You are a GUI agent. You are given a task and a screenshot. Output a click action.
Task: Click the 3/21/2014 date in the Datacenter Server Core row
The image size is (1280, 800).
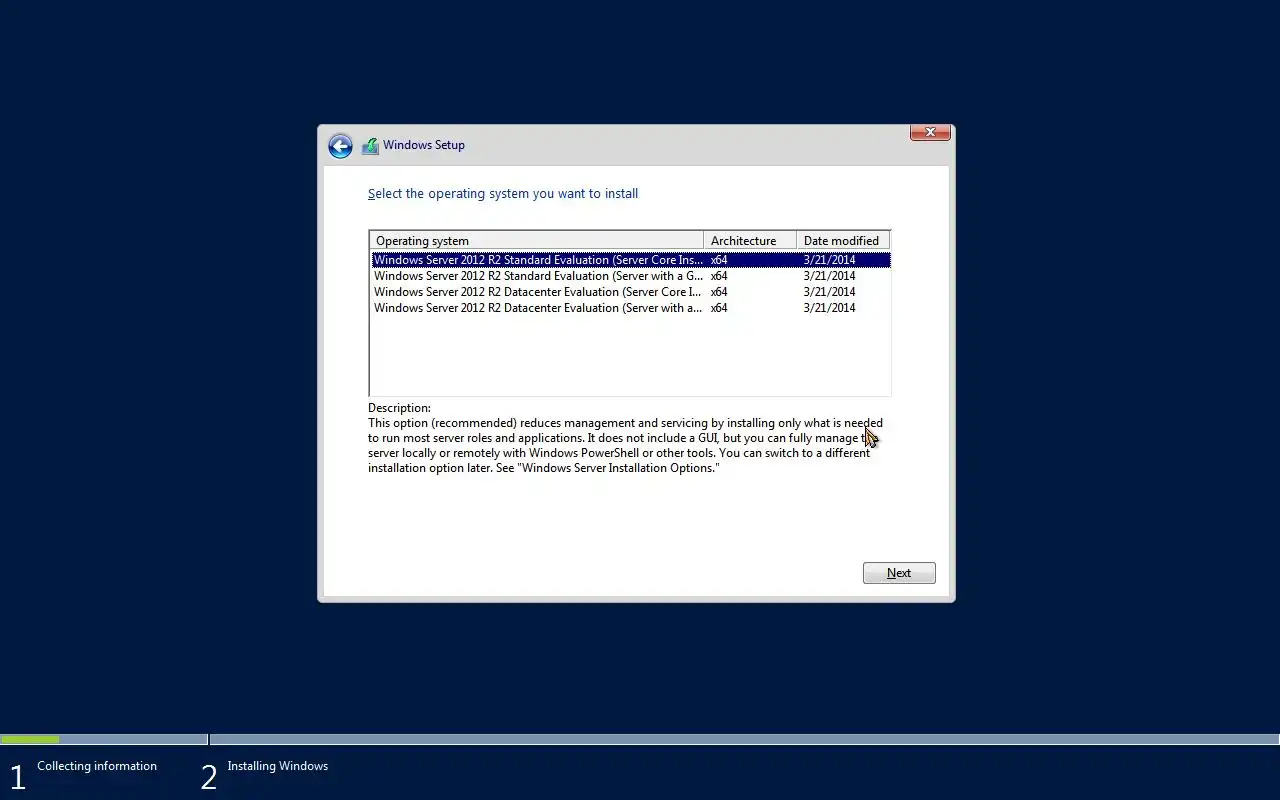(829, 292)
